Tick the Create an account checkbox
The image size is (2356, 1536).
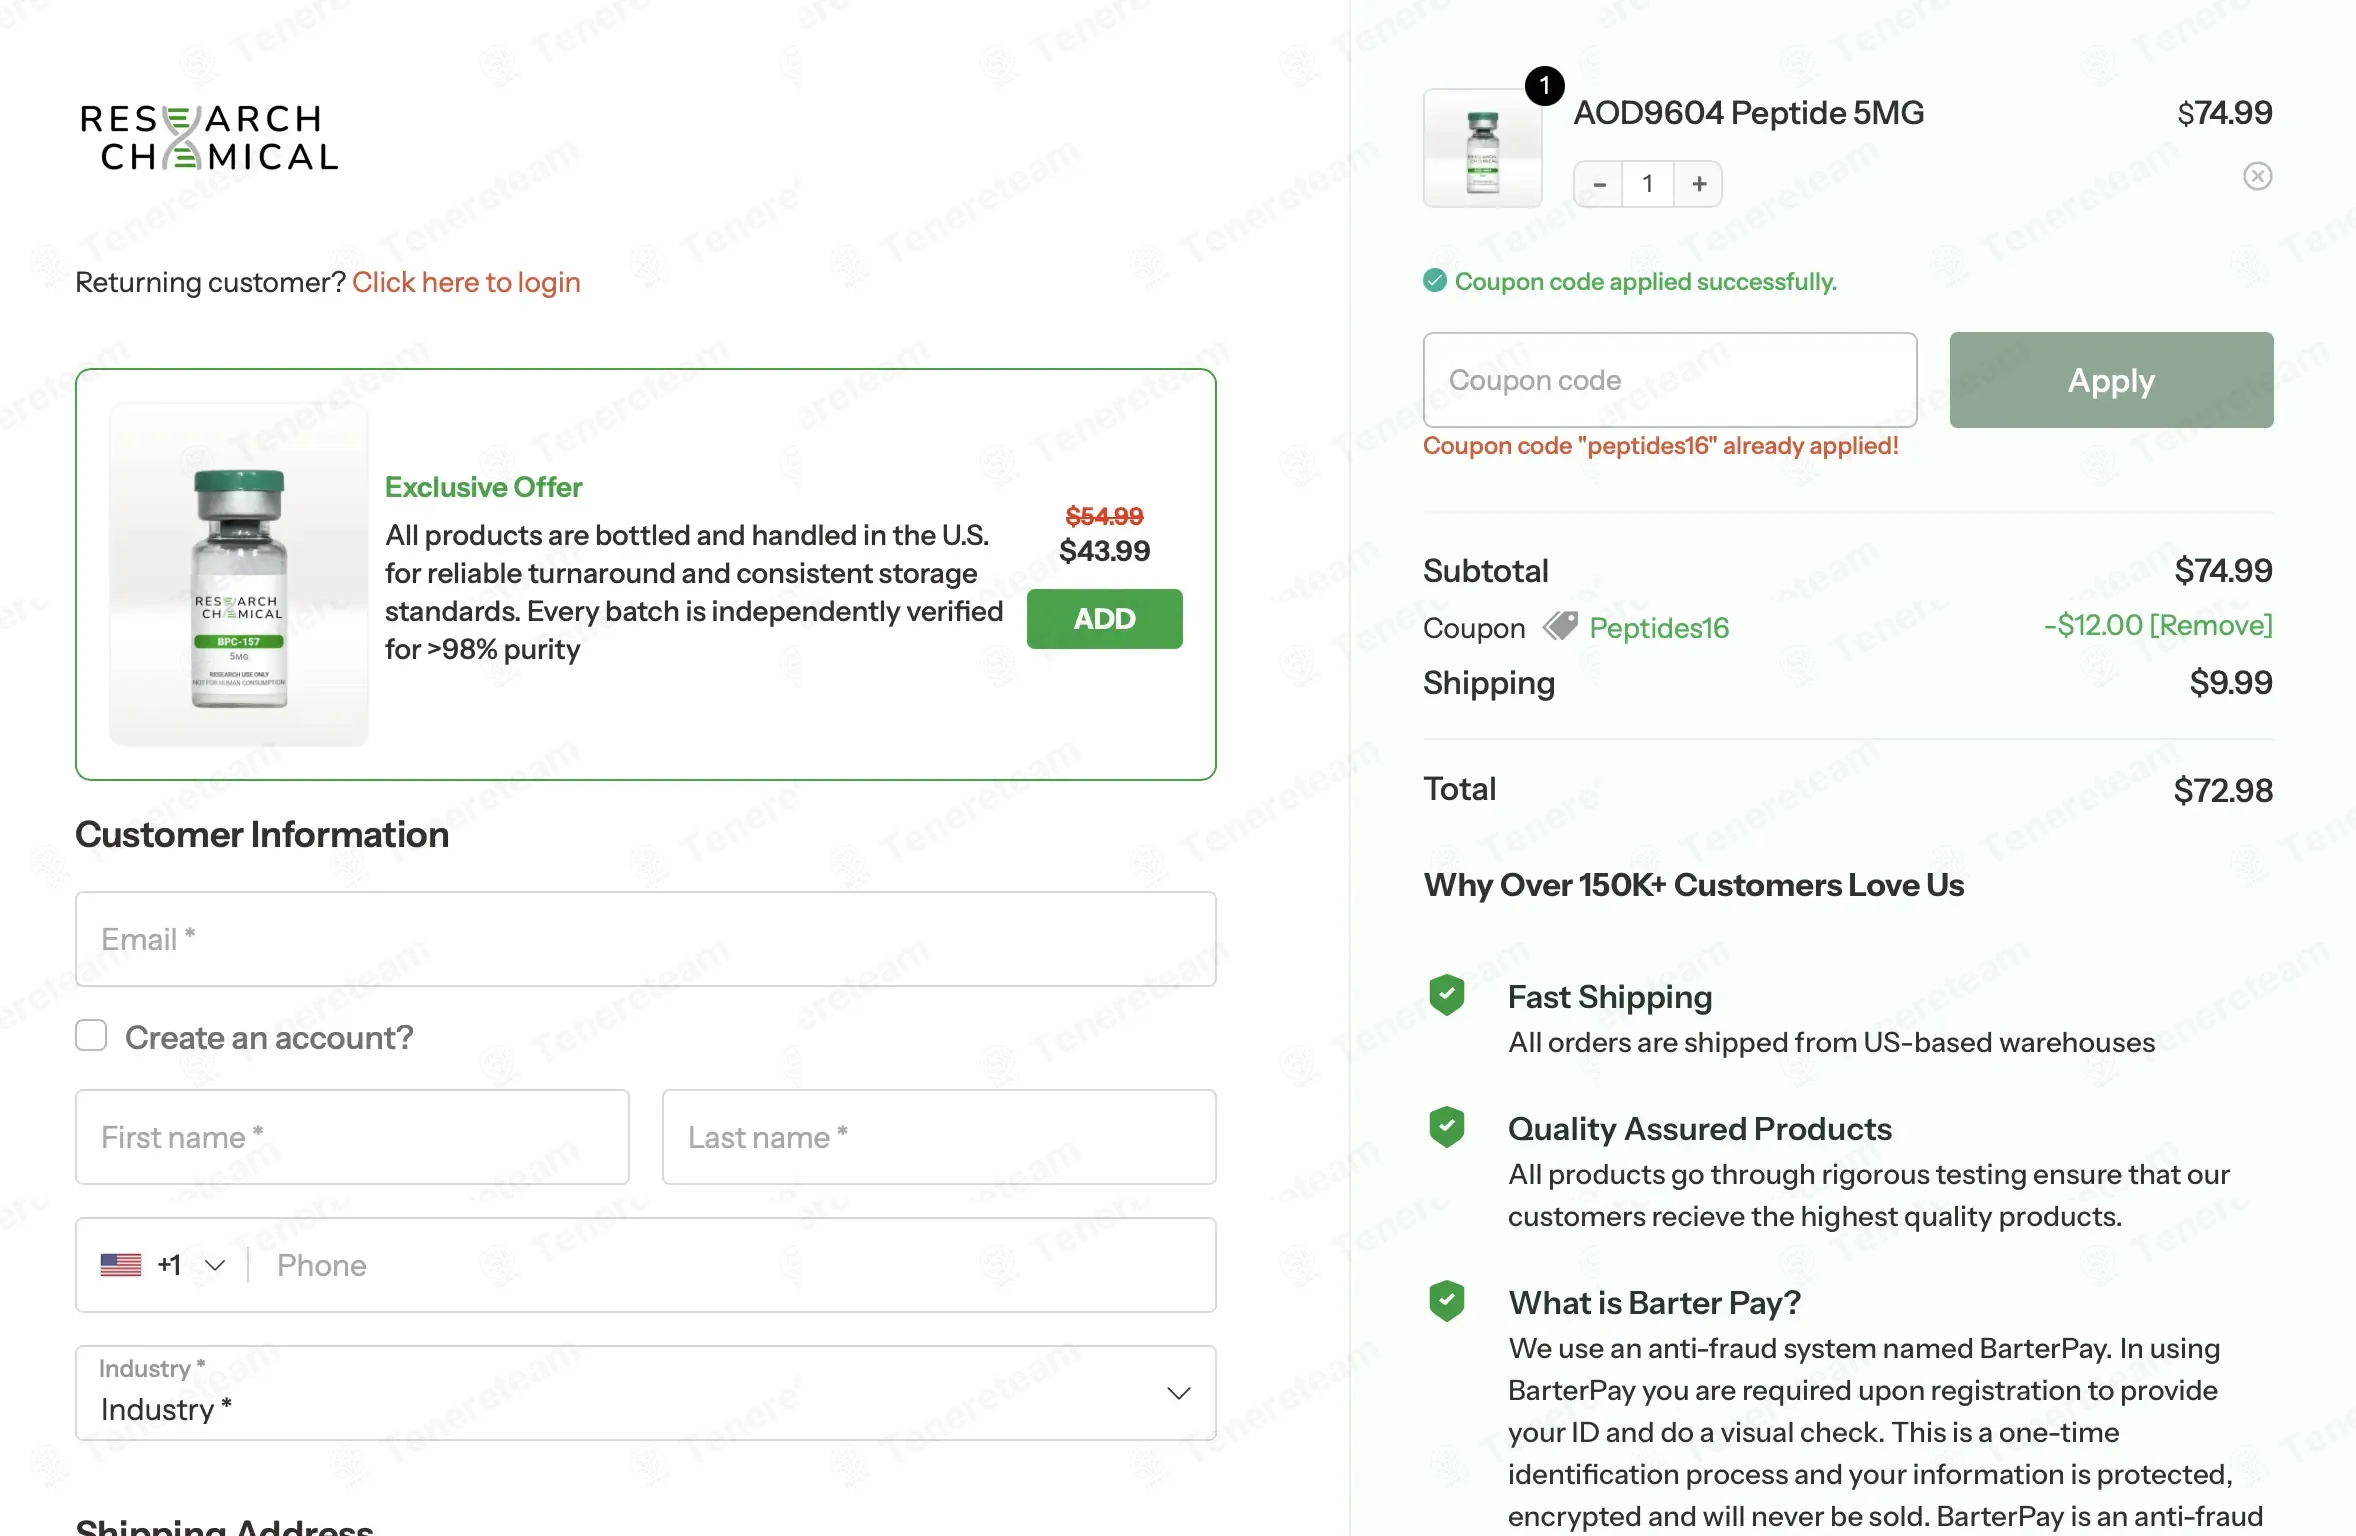(91, 1036)
